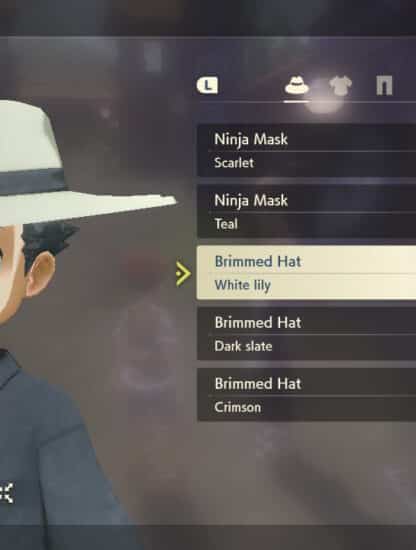The height and width of the screenshot is (550, 416).
Task: Click the dark band on the hat
Action: 32,182
